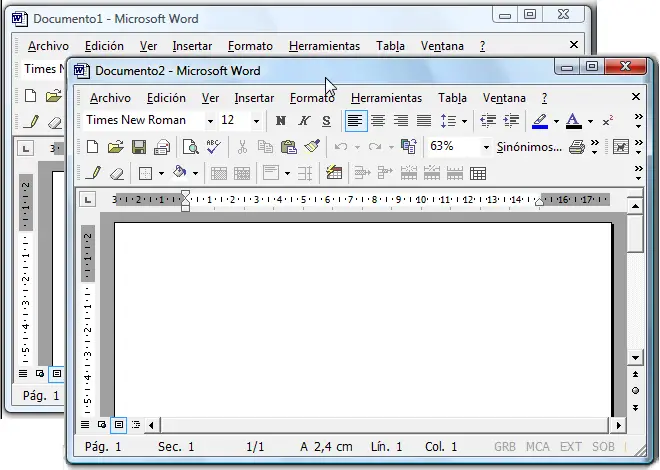Open font size 12 dropdown
Viewport: 660px width, 470px height.
pyautogui.click(x=256, y=122)
